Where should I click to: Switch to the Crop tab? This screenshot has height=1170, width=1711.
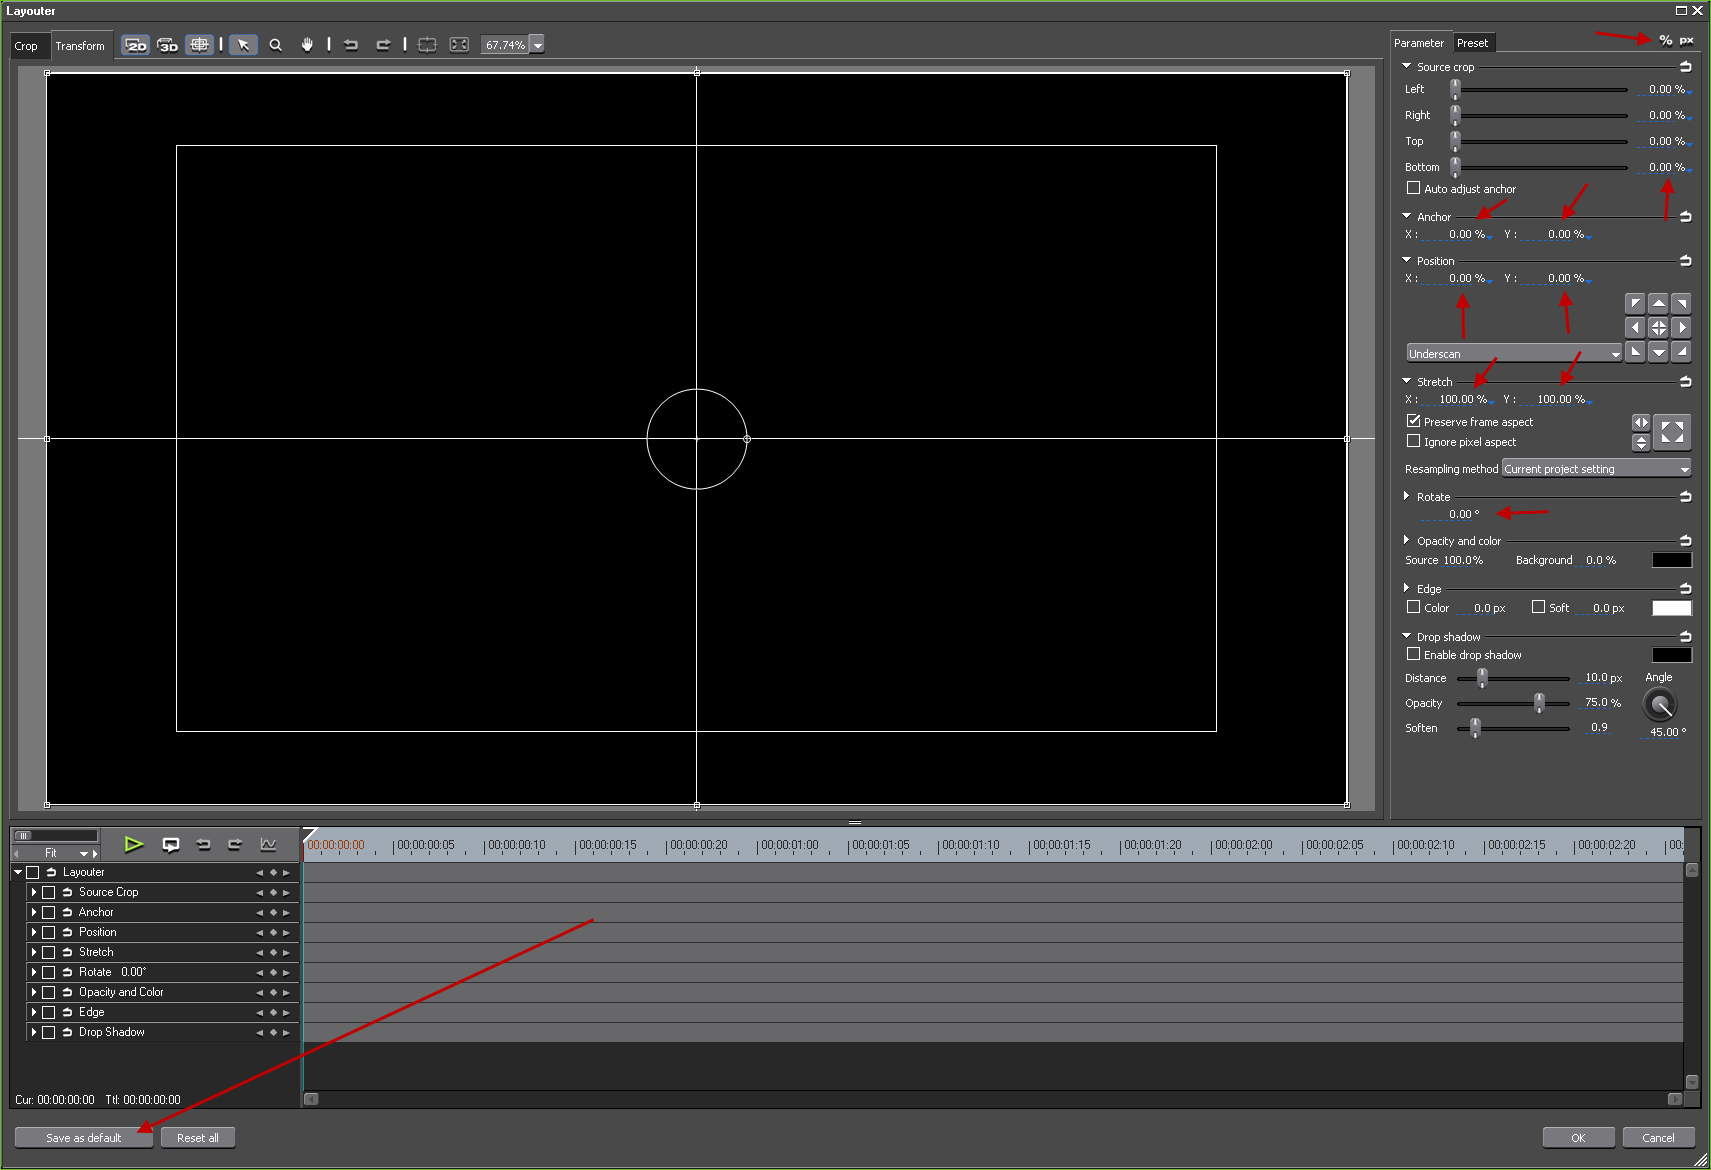[26, 46]
